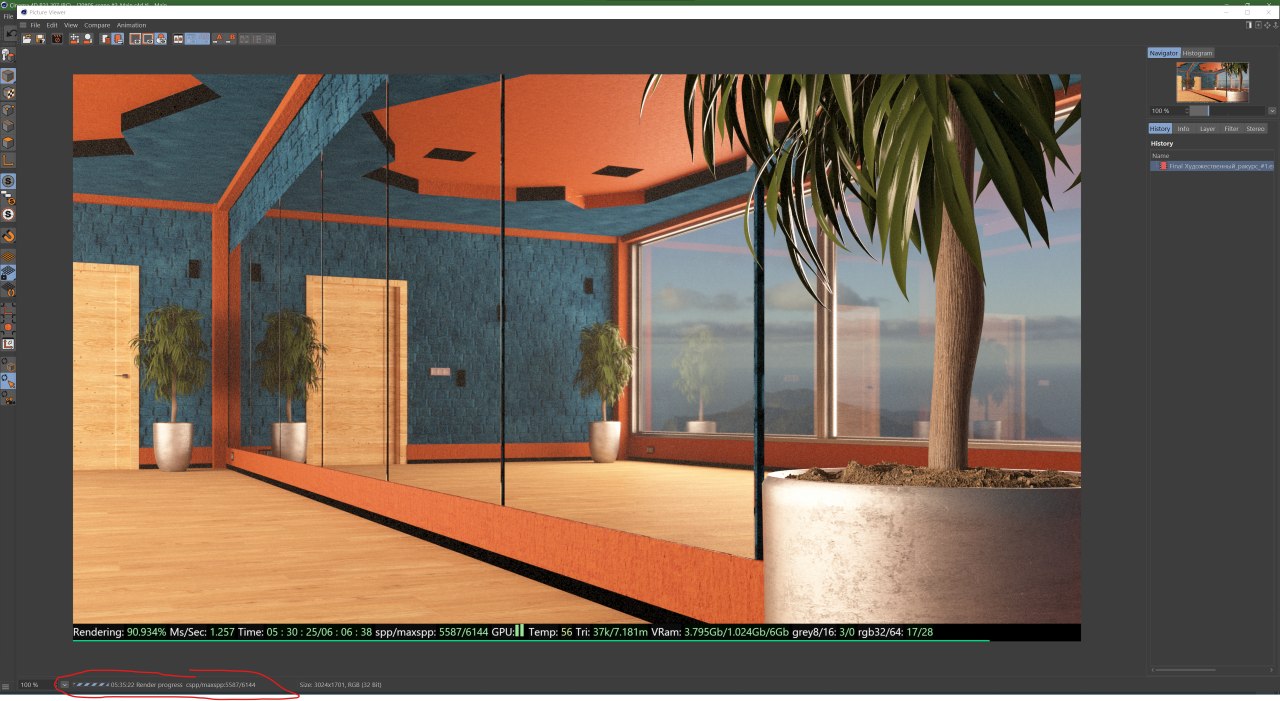The width and height of the screenshot is (1280, 701).
Task: Toggle Viewport Solo S icon
Action: coord(8,181)
